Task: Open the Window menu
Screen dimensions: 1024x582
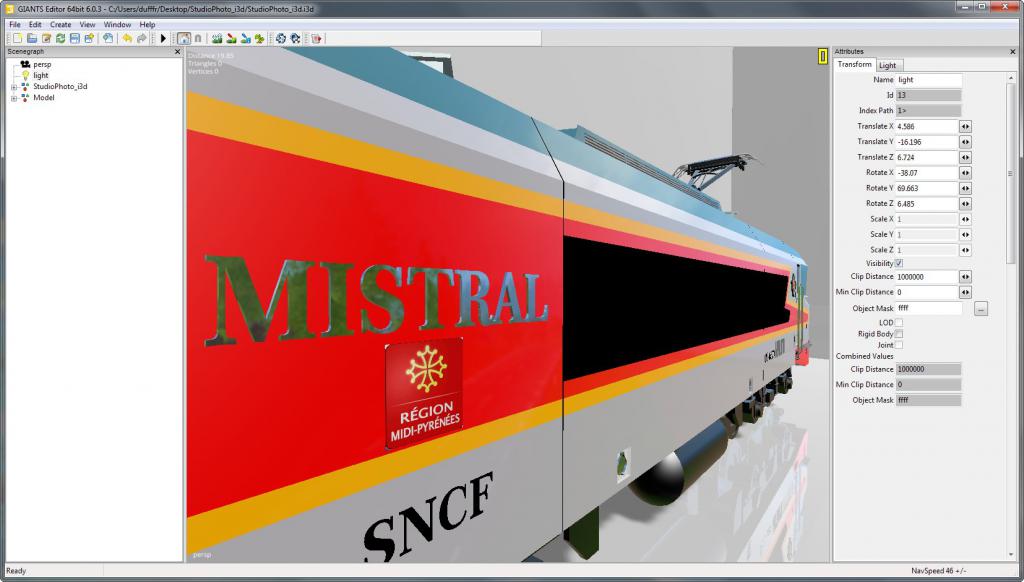Action: tap(118, 24)
